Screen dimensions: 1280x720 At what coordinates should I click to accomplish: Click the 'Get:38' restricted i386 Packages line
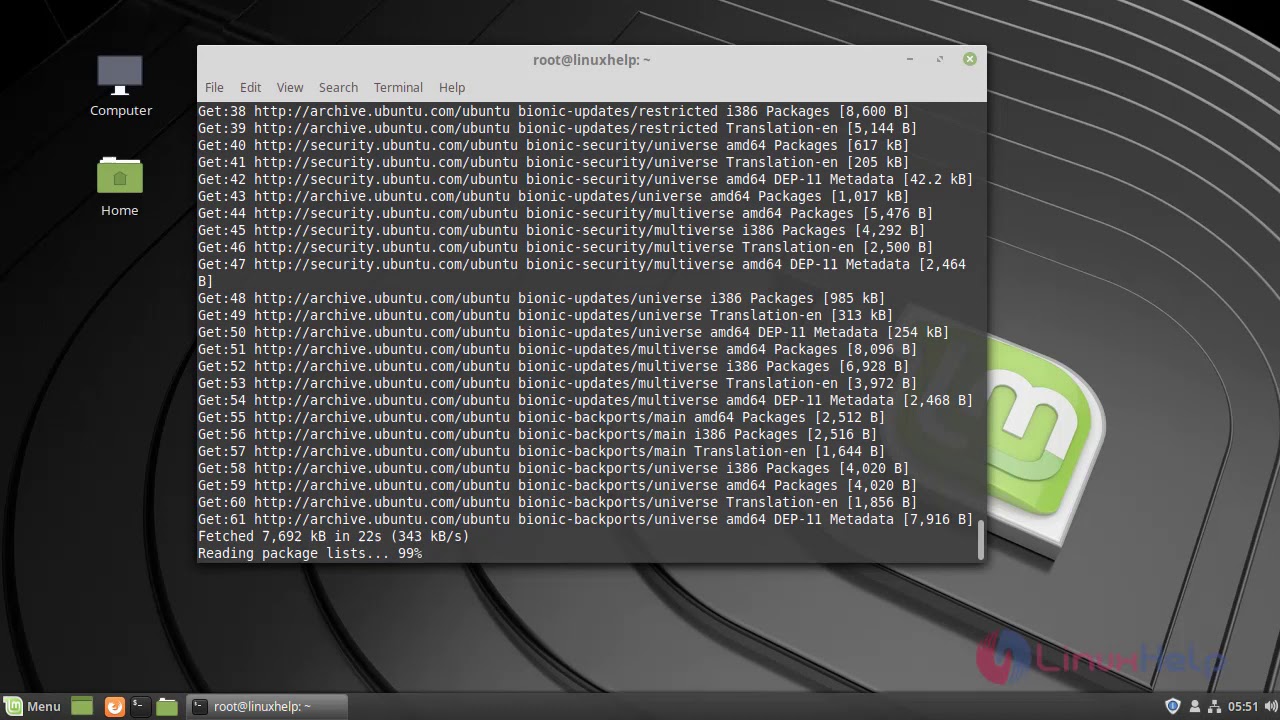[553, 111]
